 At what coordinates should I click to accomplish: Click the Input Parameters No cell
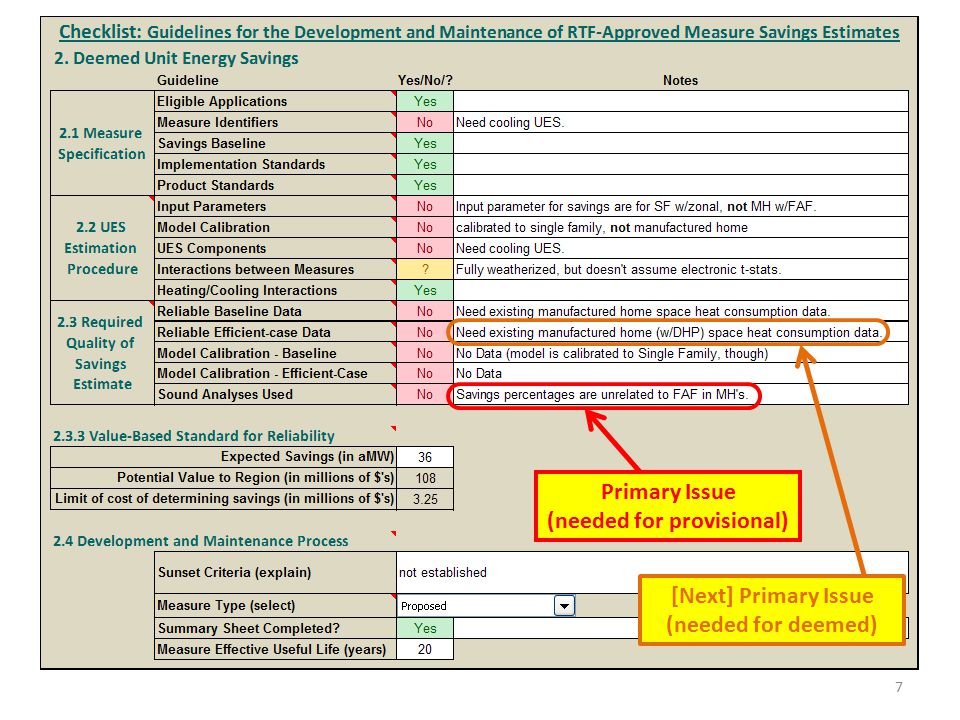pos(425,206)
